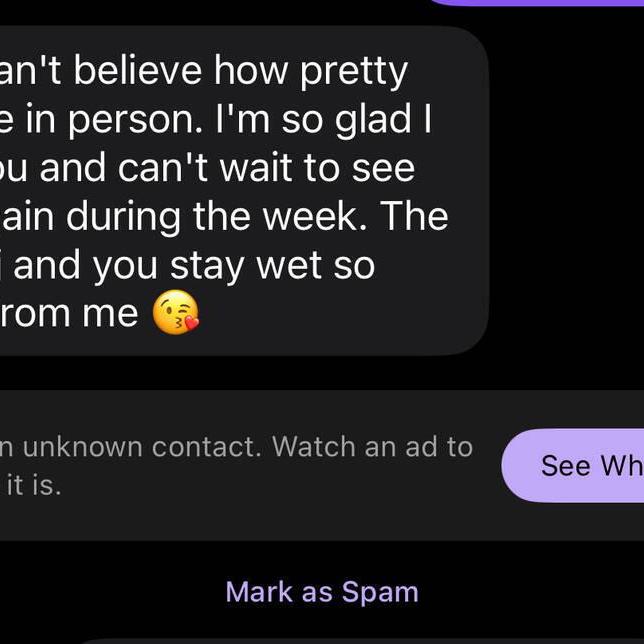Viewport: 644px width, 644px height.
Task: Click the word 'pretty' in the message
Action: point(353,73)
